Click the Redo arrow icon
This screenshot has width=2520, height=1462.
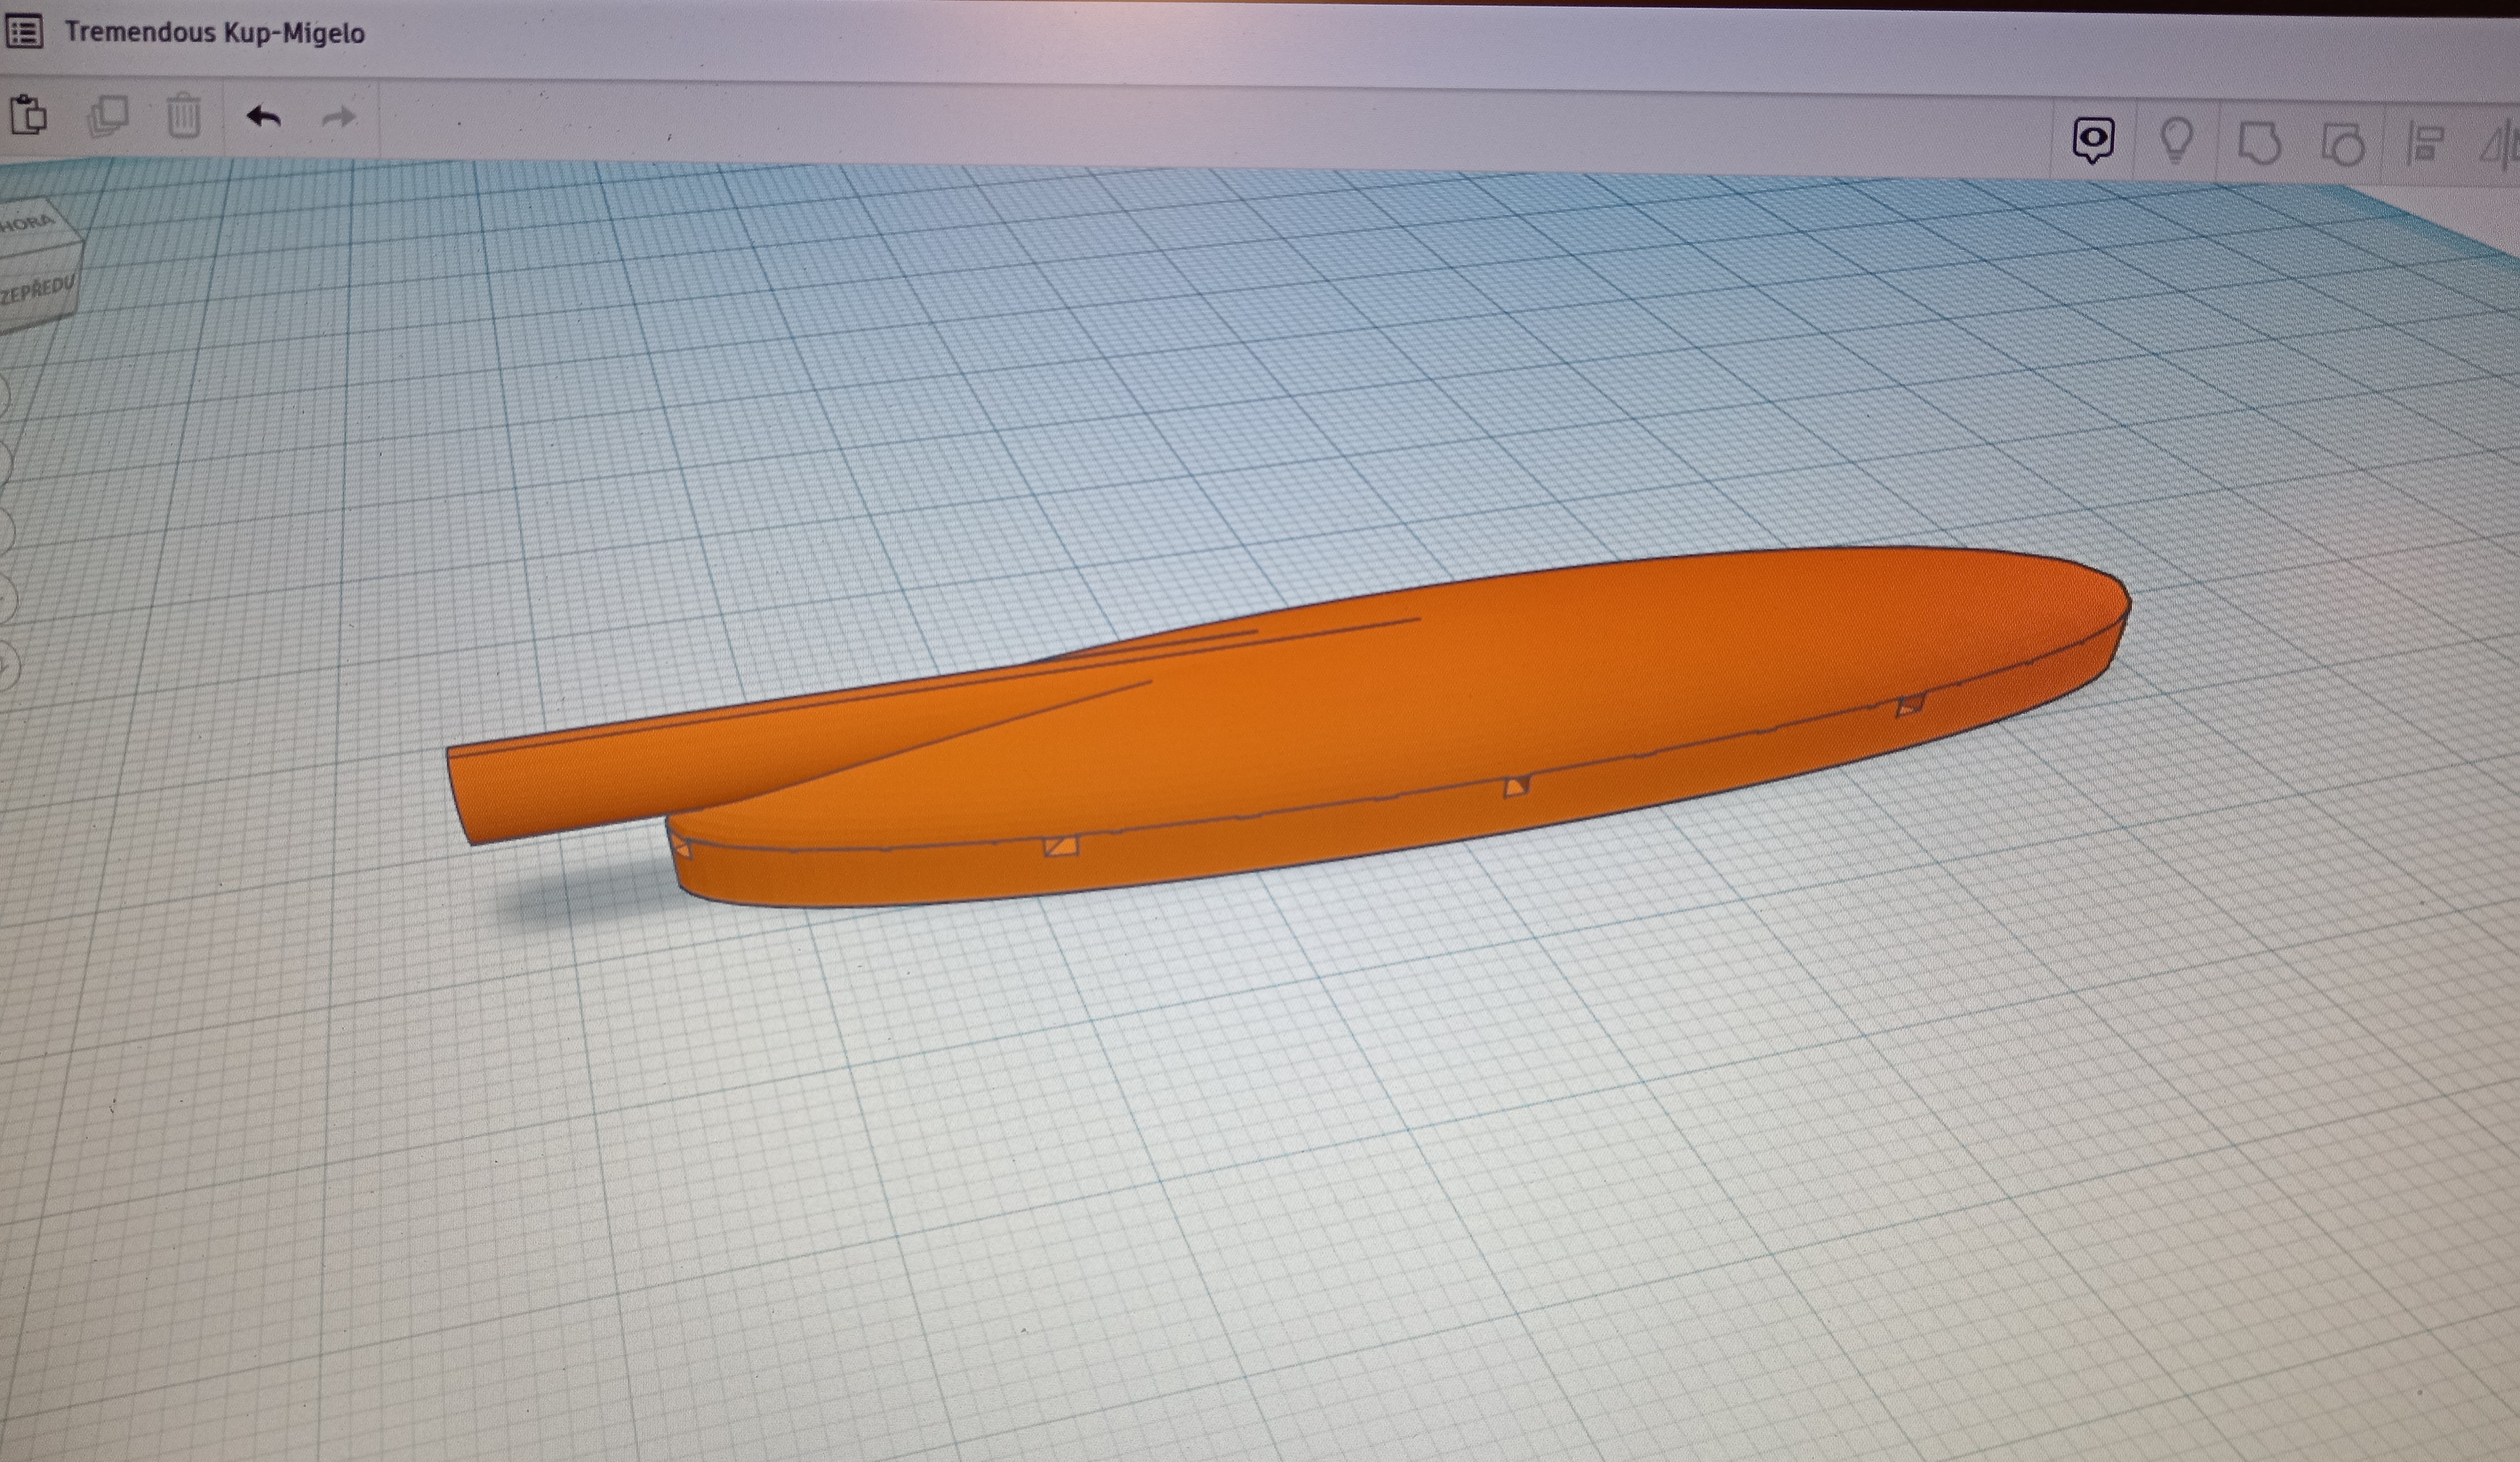(x=339, y=118)
